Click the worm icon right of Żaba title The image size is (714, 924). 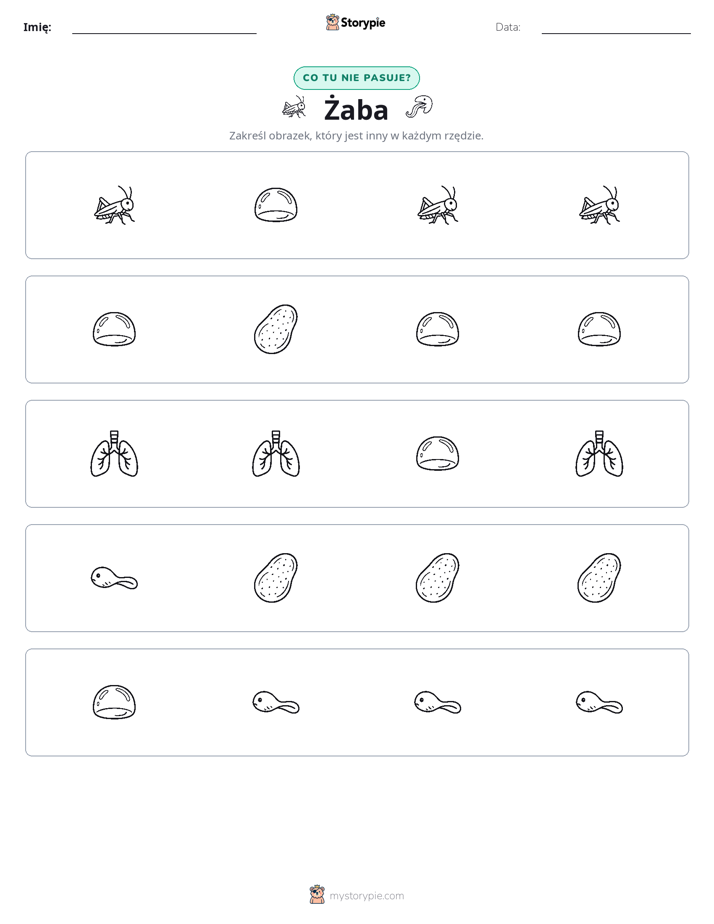tap(419, 107)
